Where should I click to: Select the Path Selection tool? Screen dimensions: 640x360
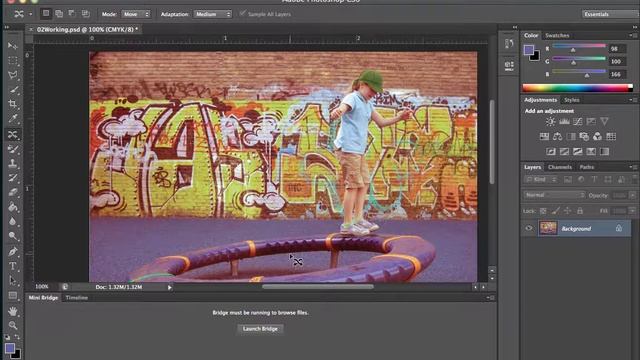(13, 281)
